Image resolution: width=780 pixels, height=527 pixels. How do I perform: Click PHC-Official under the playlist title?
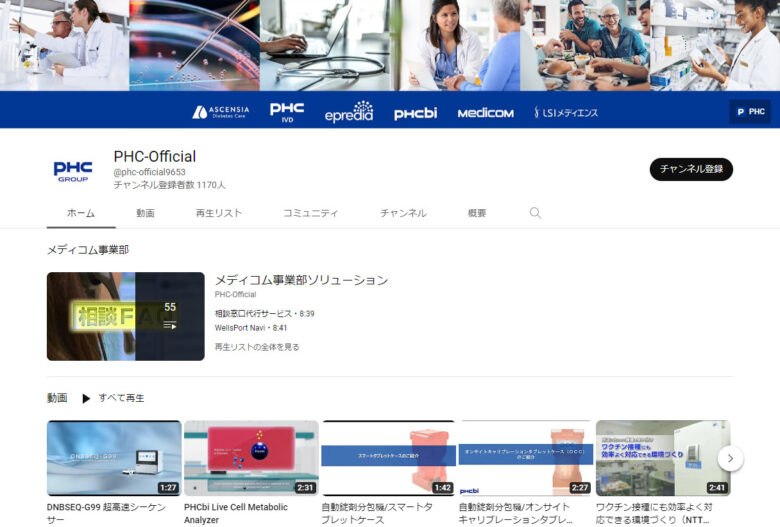[x=235, y=295]
